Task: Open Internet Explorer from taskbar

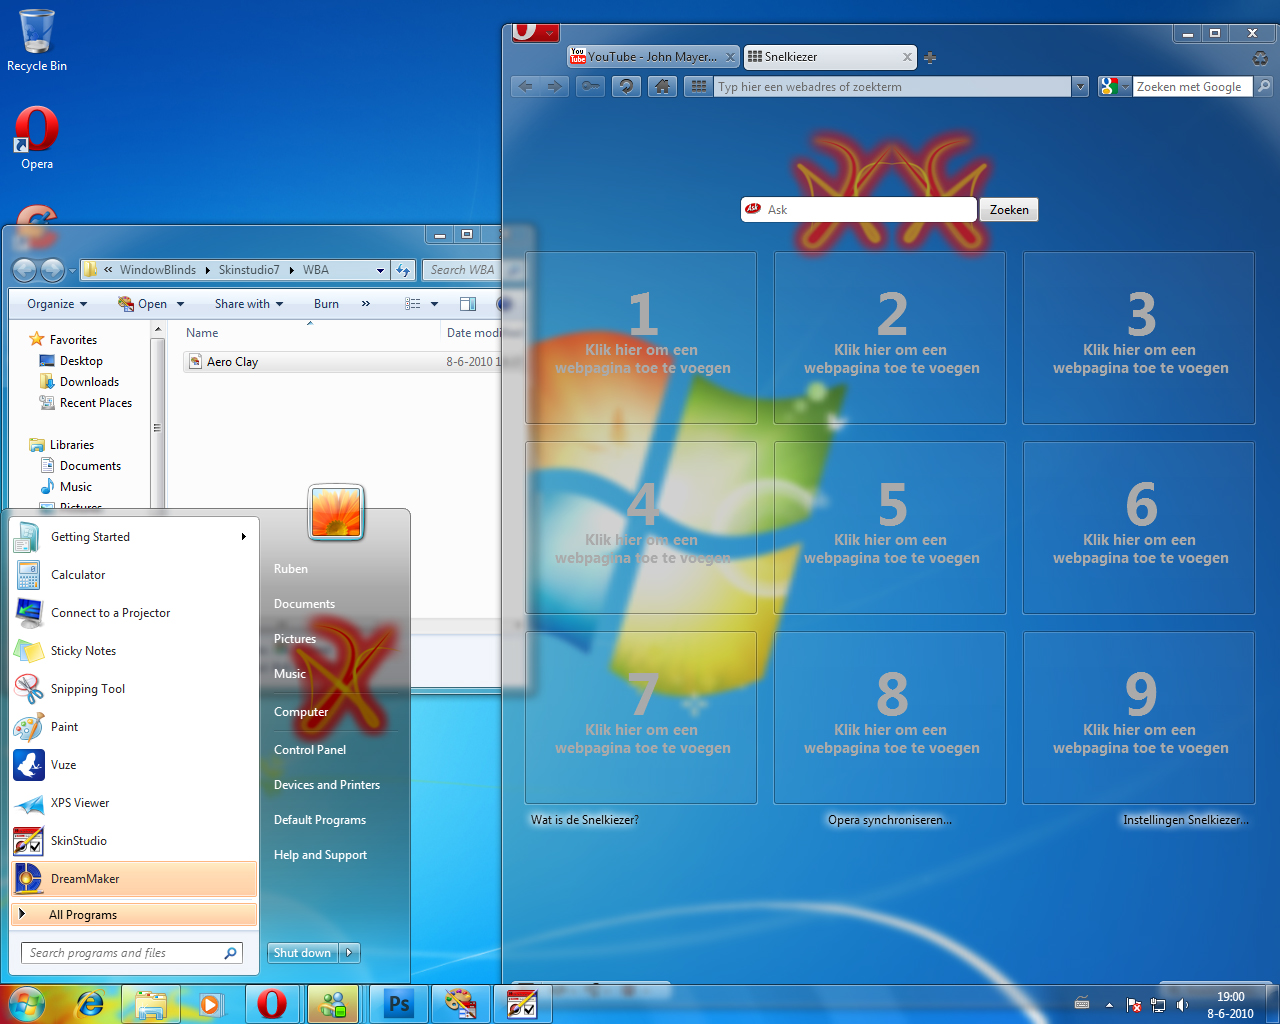Action: [91, 1004]
